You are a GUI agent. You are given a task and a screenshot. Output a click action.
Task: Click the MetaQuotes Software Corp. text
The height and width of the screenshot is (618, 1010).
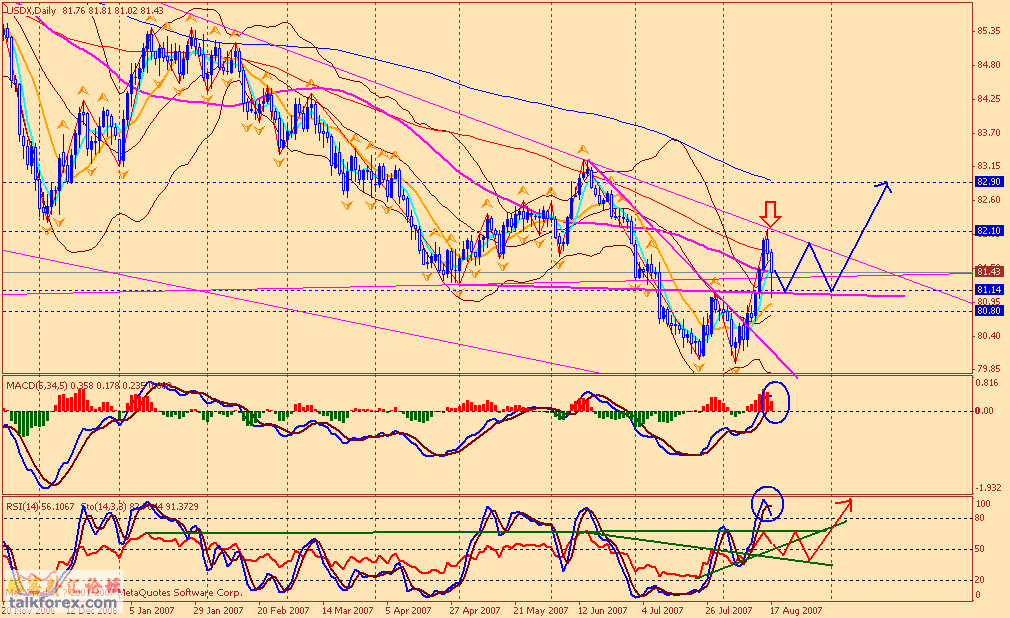pos(182,592)
